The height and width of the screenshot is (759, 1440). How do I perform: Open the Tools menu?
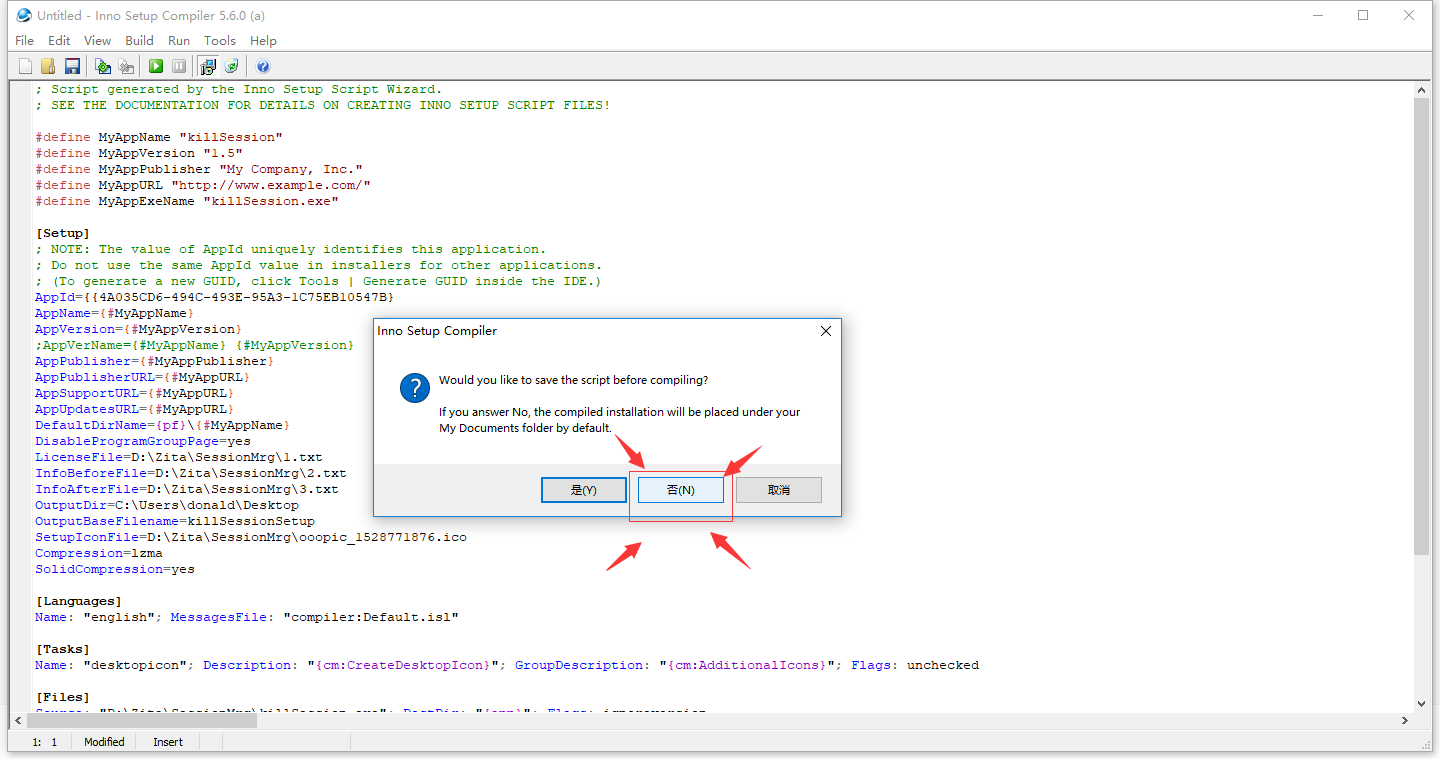pyautogui.click(x=220, y=40)
